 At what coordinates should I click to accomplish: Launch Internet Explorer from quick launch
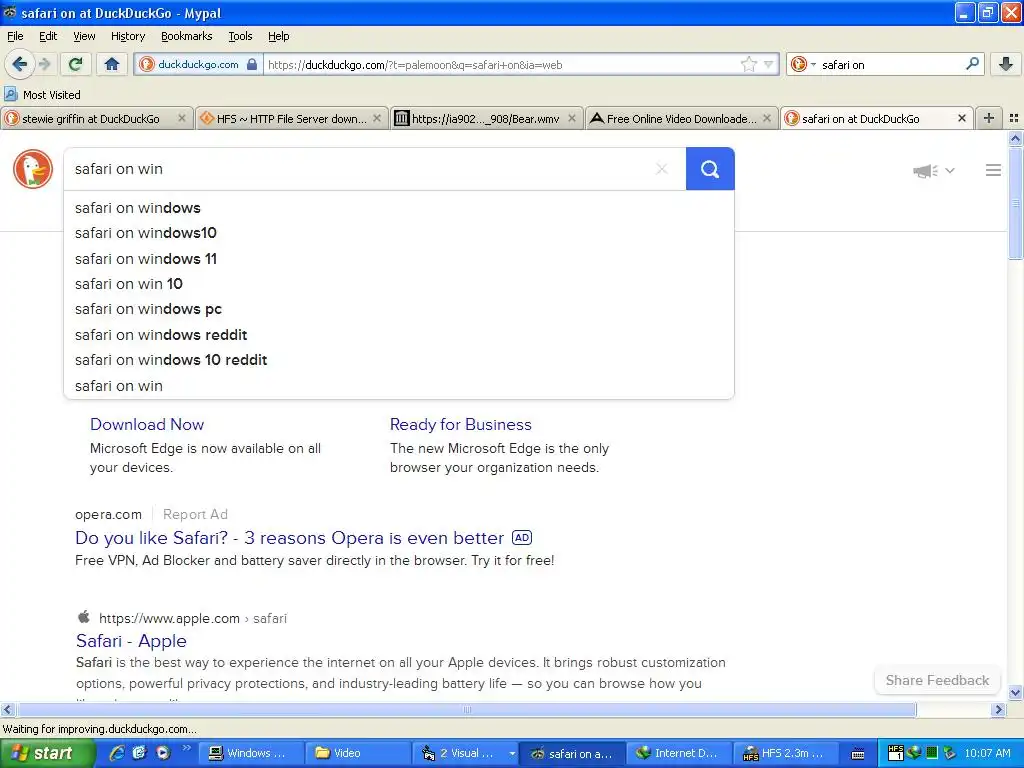117,753
